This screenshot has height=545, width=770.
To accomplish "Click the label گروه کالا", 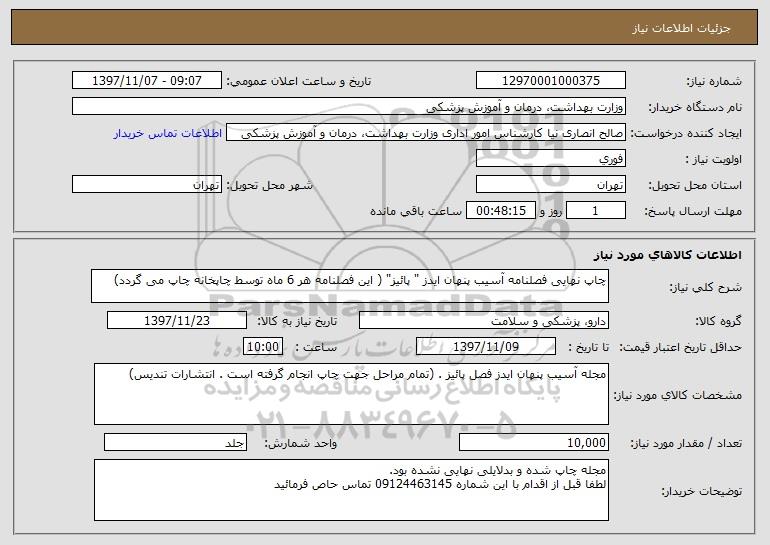I will point(718,321).
